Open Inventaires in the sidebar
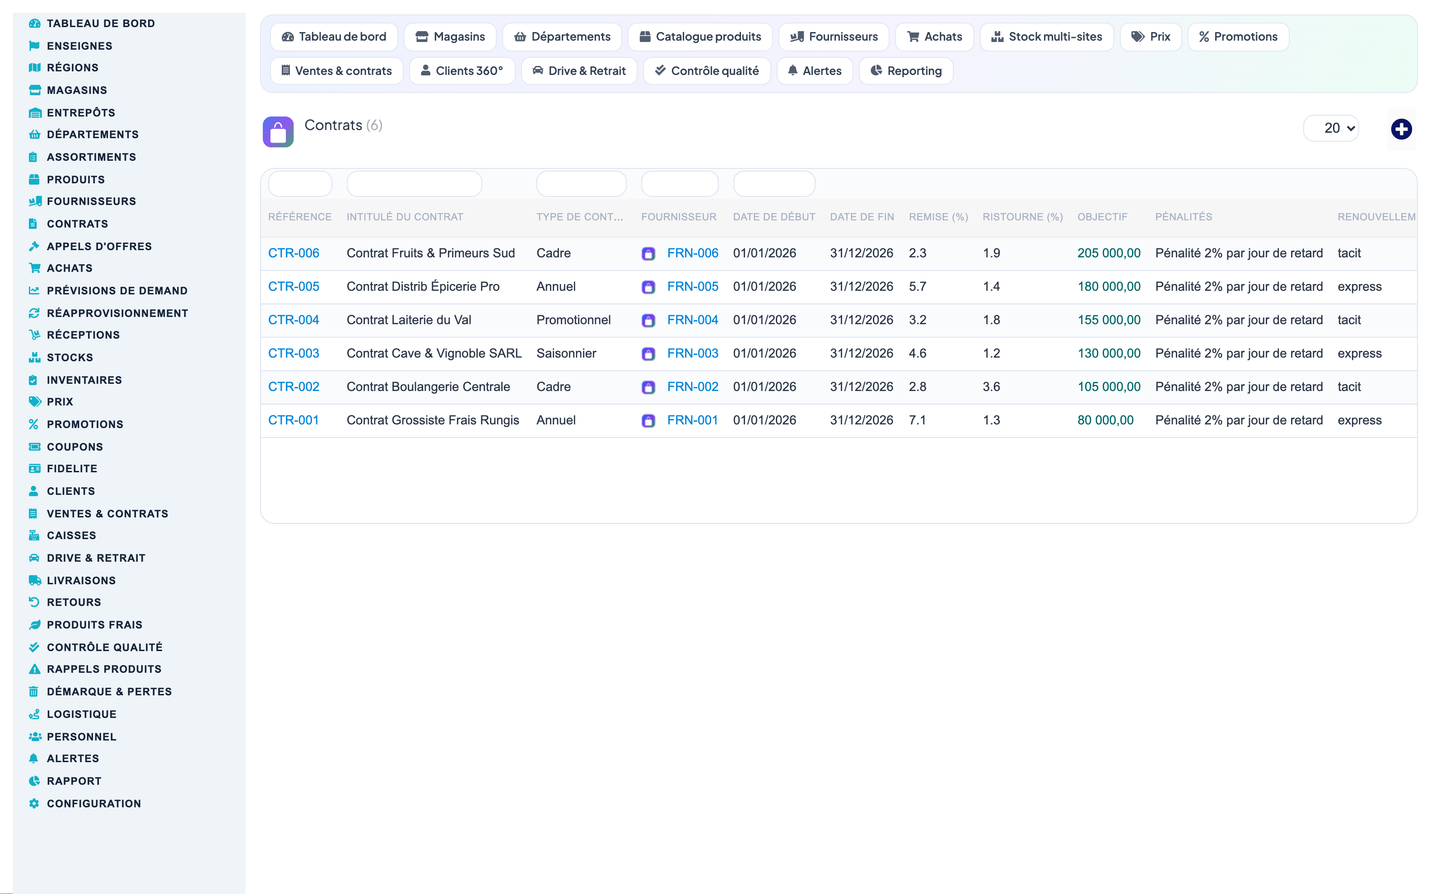Screen dimensions: 1445x894 [84, 380]
